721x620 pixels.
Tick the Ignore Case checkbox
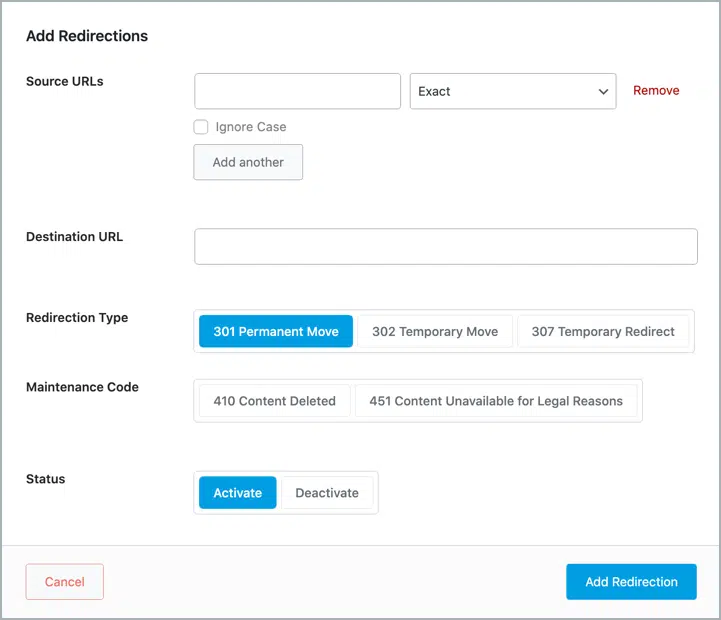coord(201,127)
